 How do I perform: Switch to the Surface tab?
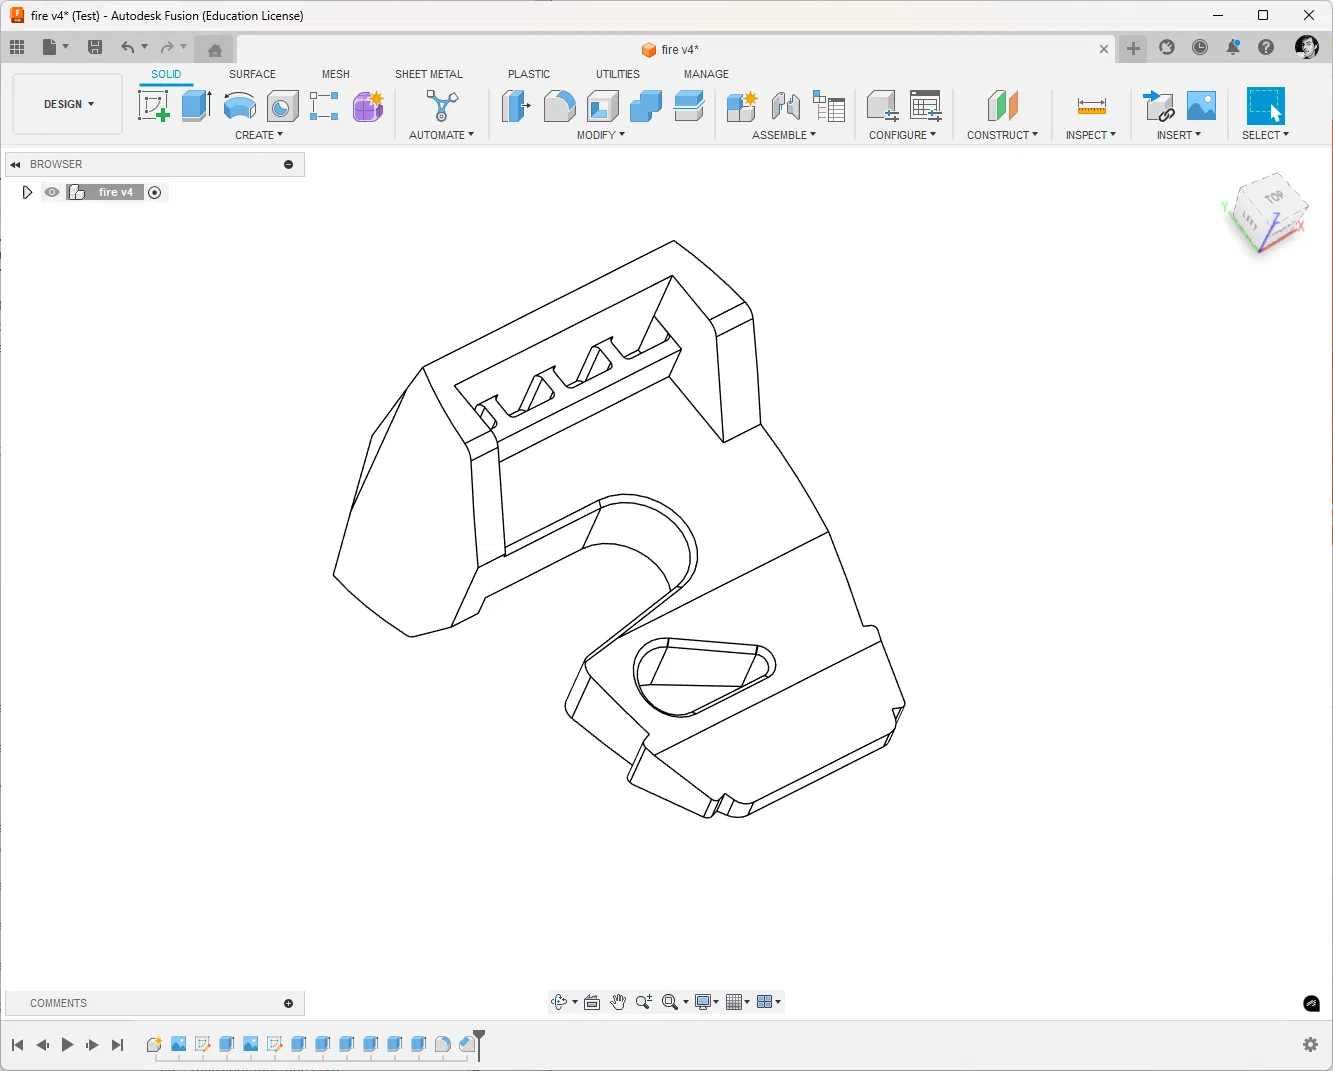(252, 74)
